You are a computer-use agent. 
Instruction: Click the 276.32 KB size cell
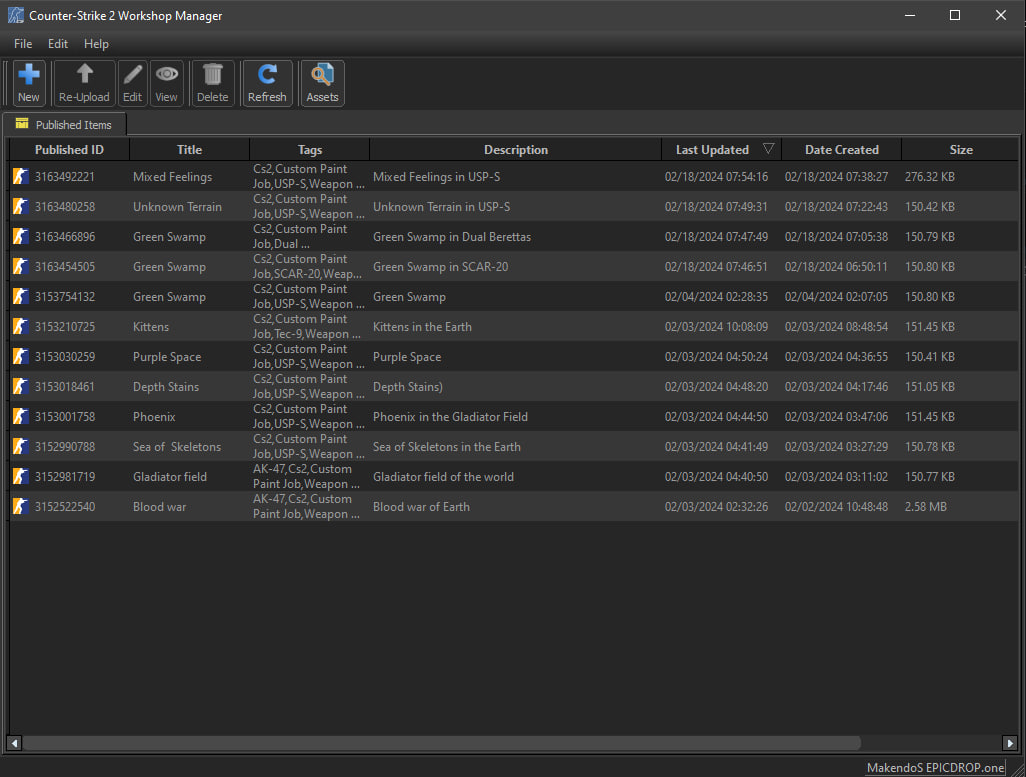tap(930, 177)
